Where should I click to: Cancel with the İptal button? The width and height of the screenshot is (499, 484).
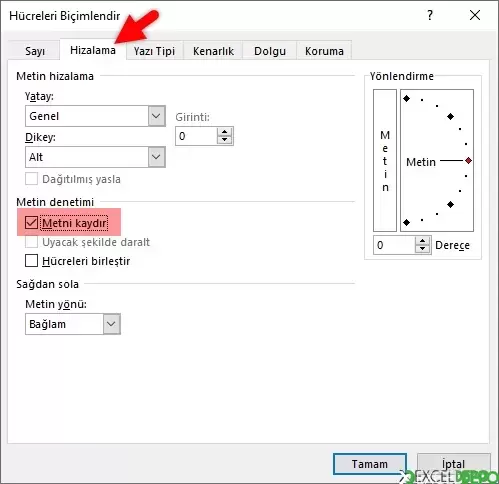[x=453, y=464]
